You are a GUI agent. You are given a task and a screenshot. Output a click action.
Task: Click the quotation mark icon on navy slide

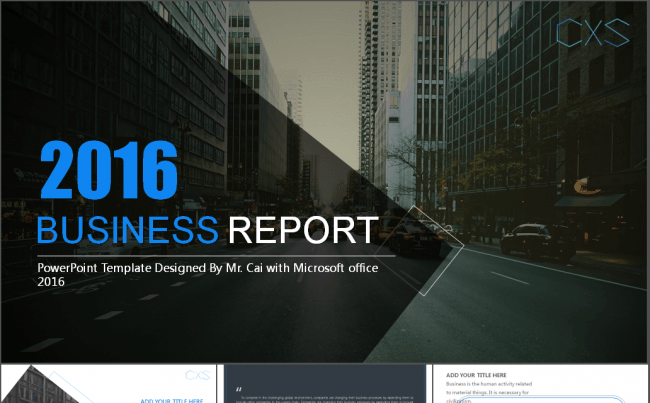(x=238, y=389)
